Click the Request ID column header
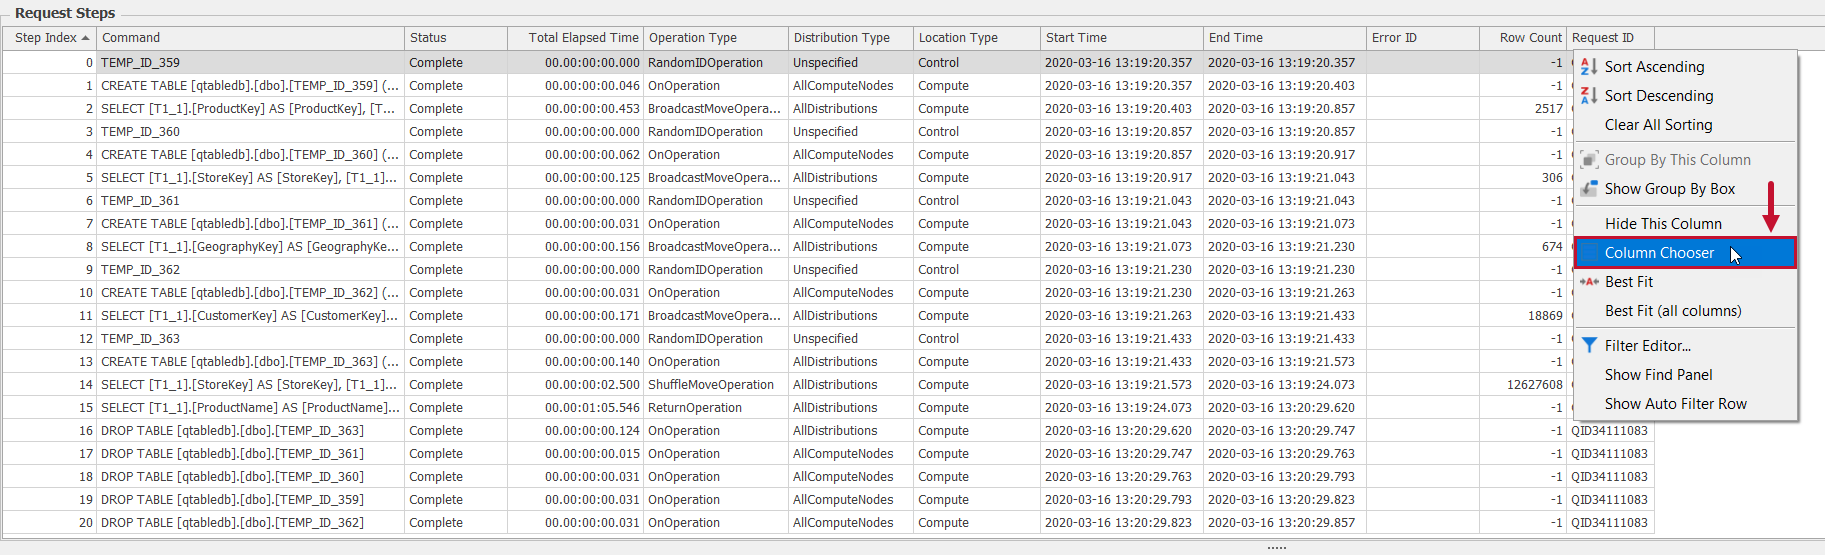The image size is (1825, 555). click(x=1610, y=38)
